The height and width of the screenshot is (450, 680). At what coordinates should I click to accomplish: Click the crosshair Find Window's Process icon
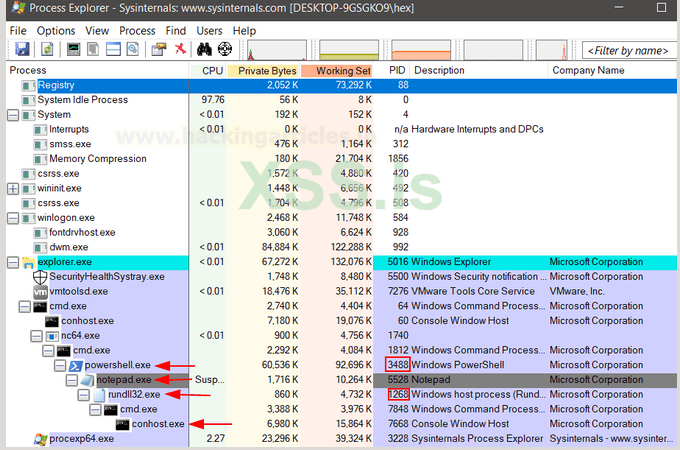pos(224,49)
